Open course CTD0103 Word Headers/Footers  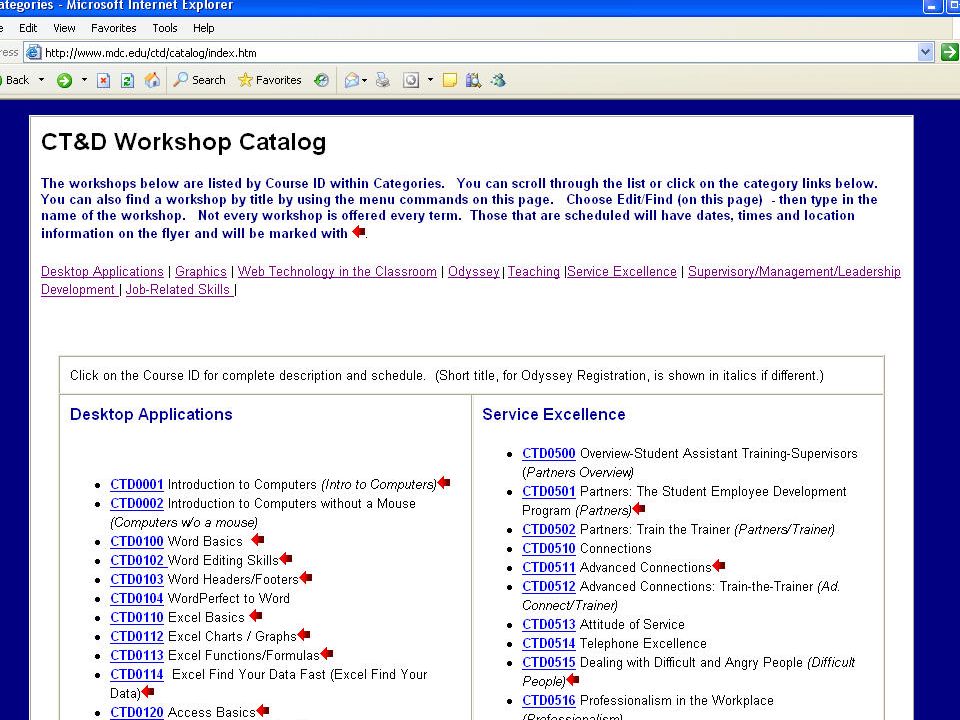coord(137,579)
